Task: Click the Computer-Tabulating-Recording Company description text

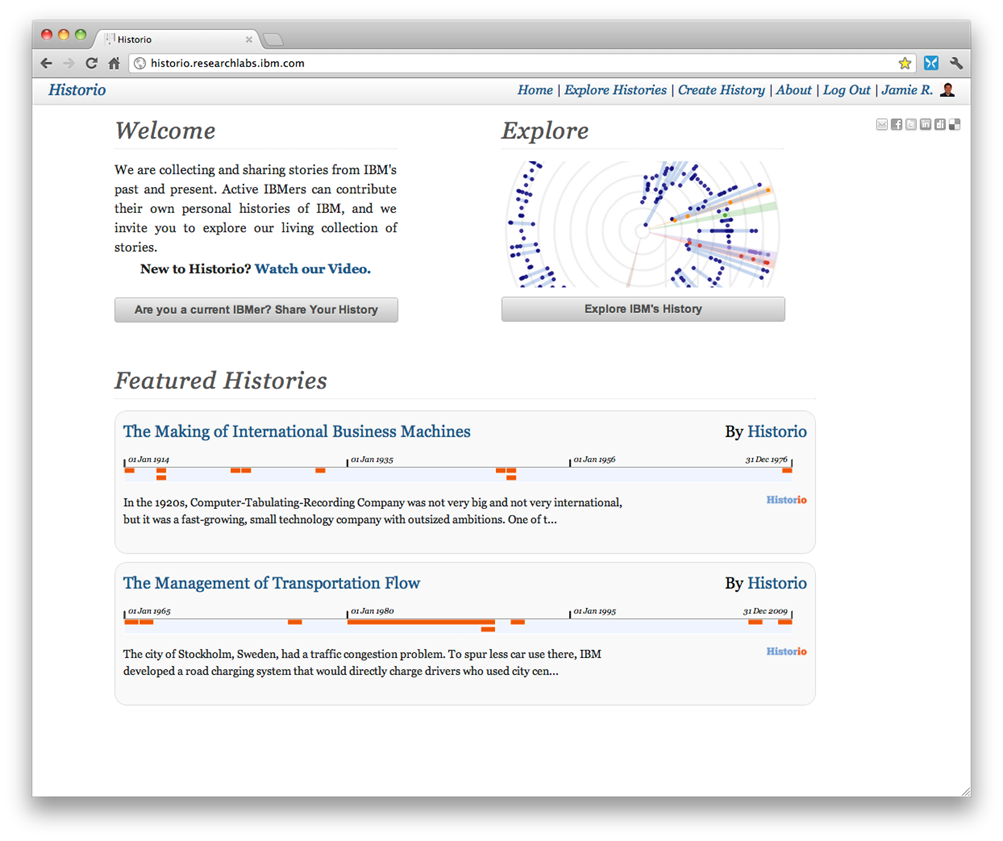Action: click(373, 511)
